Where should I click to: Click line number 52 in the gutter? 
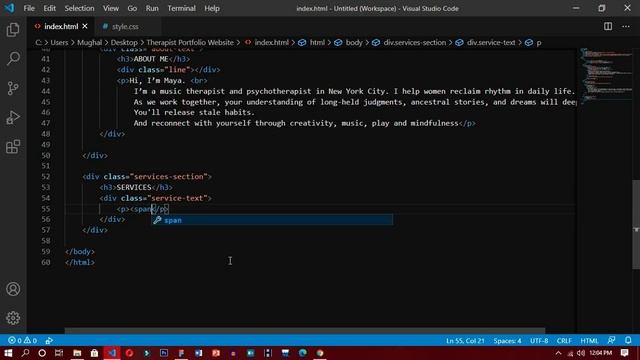(x=46, y=177)
